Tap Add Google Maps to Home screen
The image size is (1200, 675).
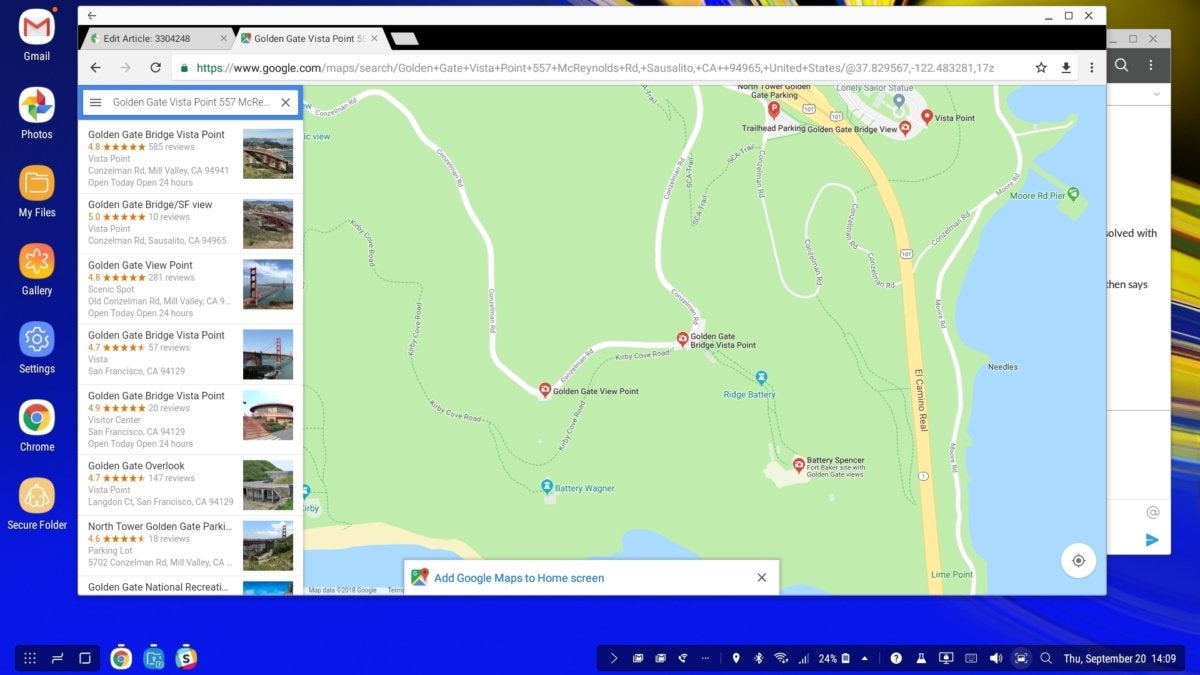(518, 577)
